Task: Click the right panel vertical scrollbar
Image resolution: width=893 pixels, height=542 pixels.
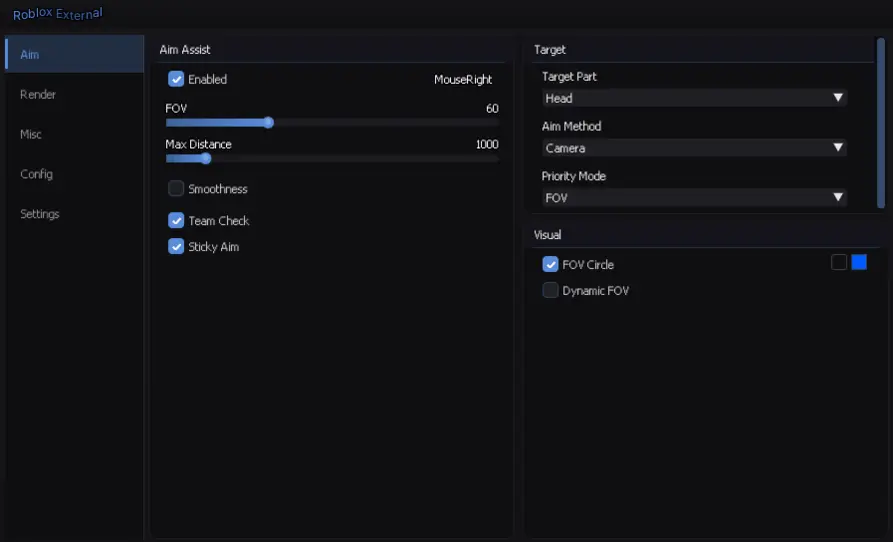Action: pos(881,122)
